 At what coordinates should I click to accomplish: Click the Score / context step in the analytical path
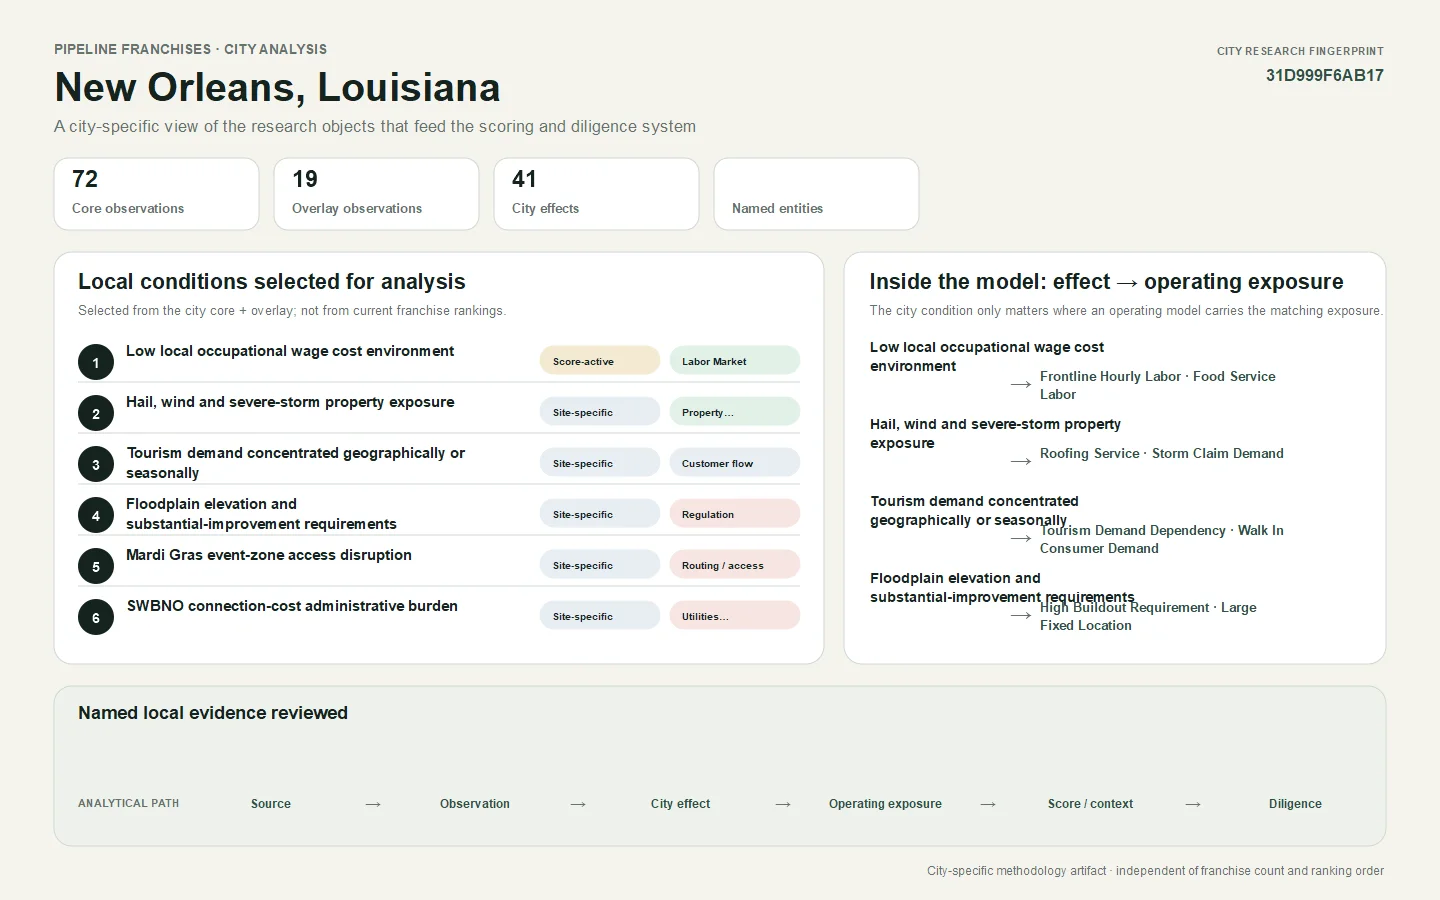[x=1090, y=804]
